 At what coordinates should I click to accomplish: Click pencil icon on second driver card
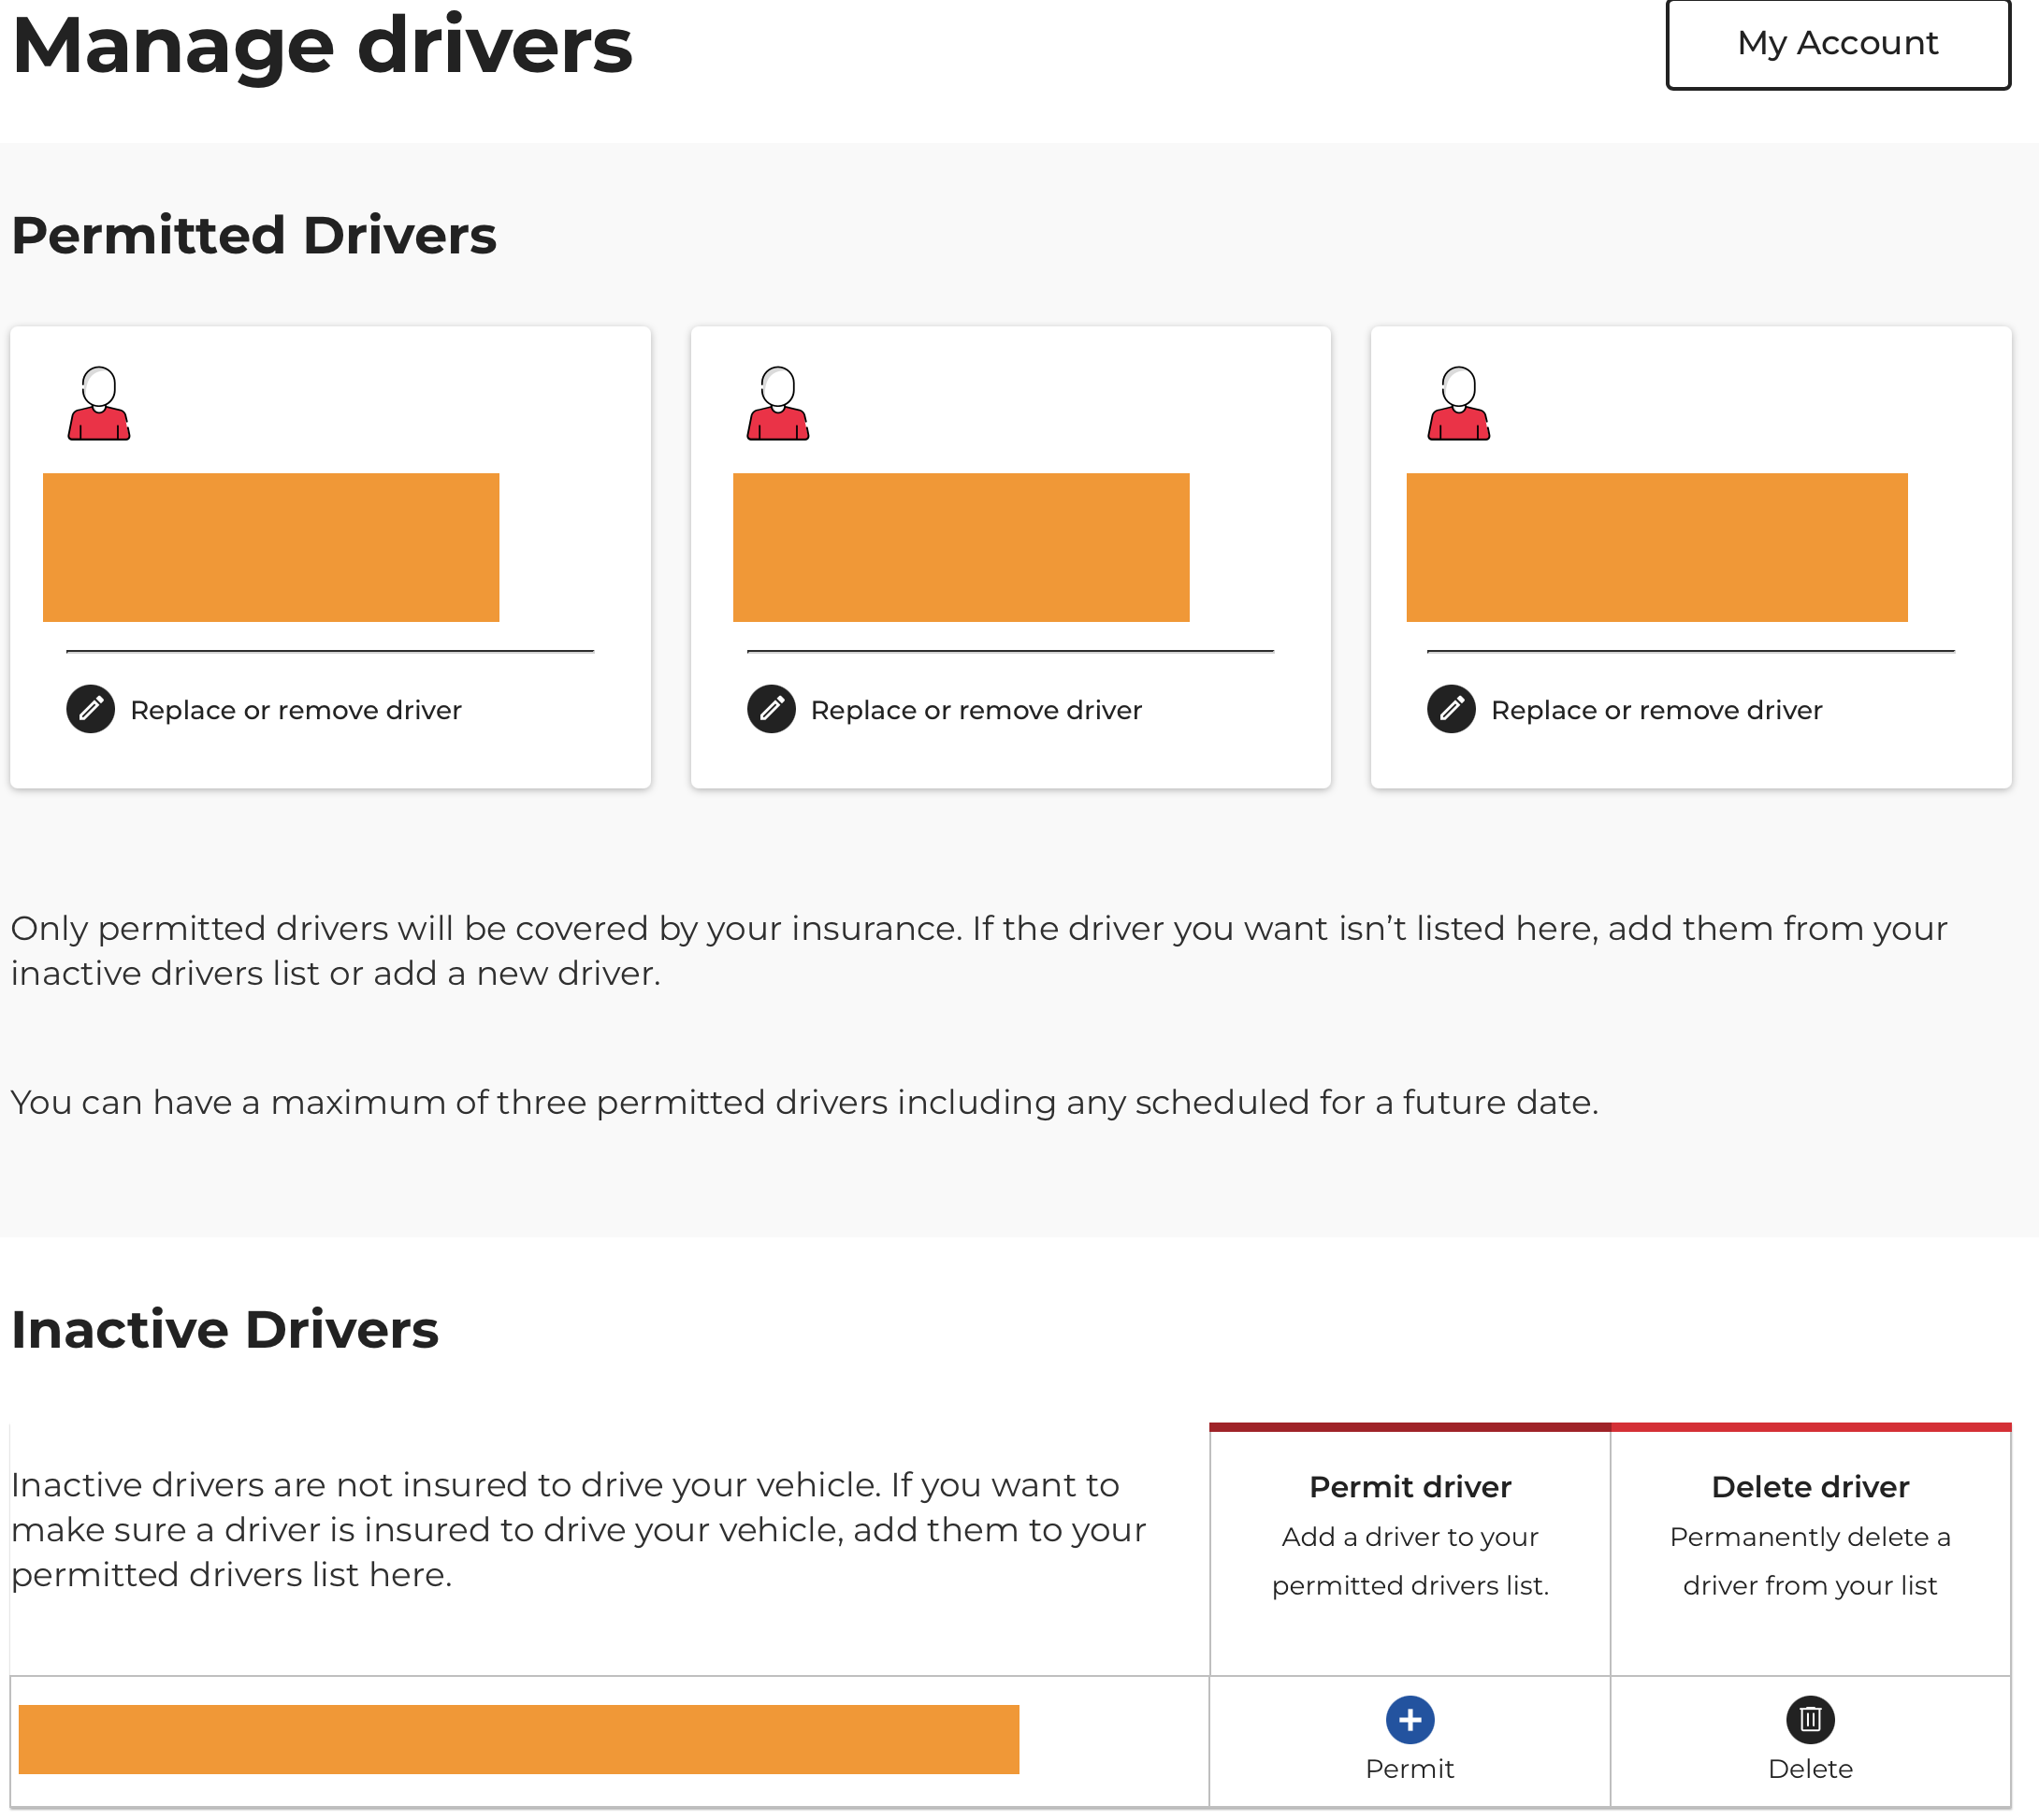pos(771,710)
